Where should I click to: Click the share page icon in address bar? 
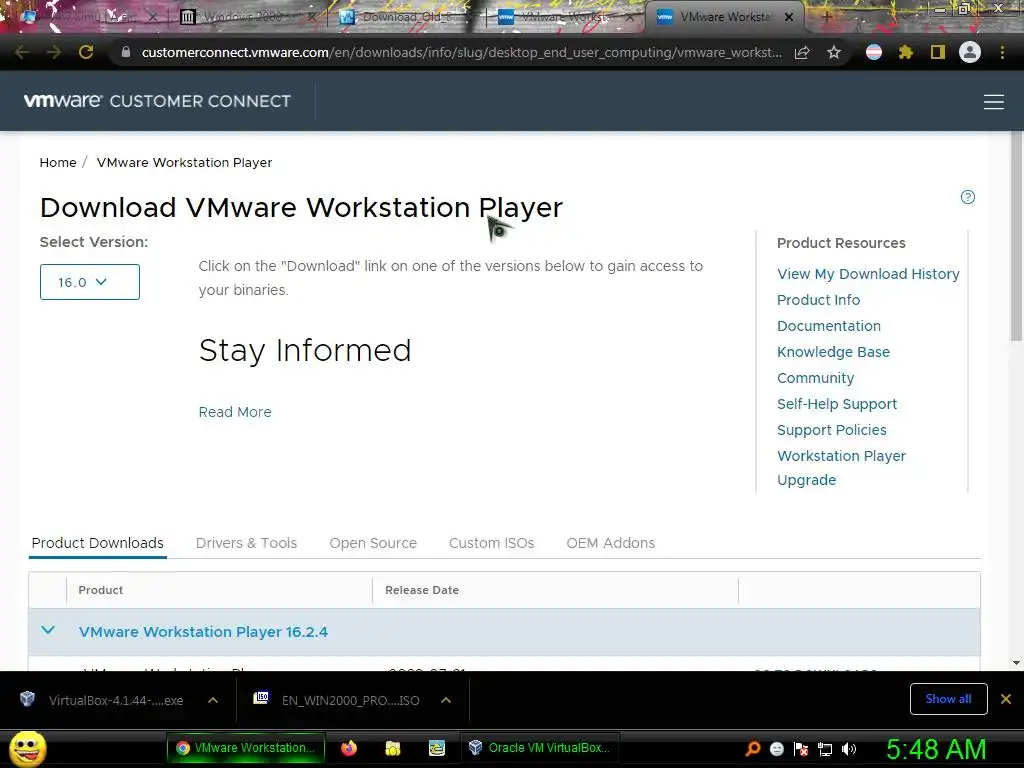(802, 52)
